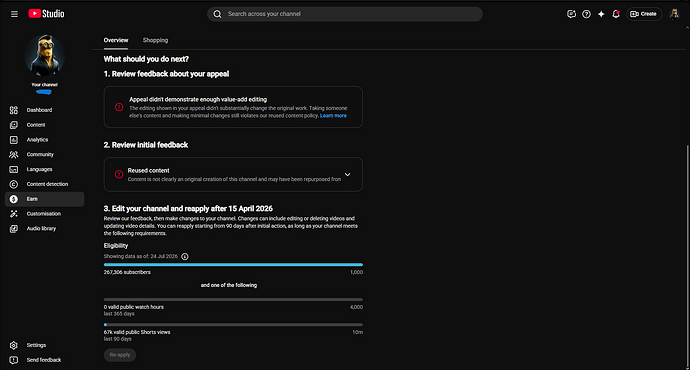Viewport: 690px width, 370px height.
Task: Click 'Appeal didn't demonstrate enough value-add editing' title
Action: [x=198, y=99]
